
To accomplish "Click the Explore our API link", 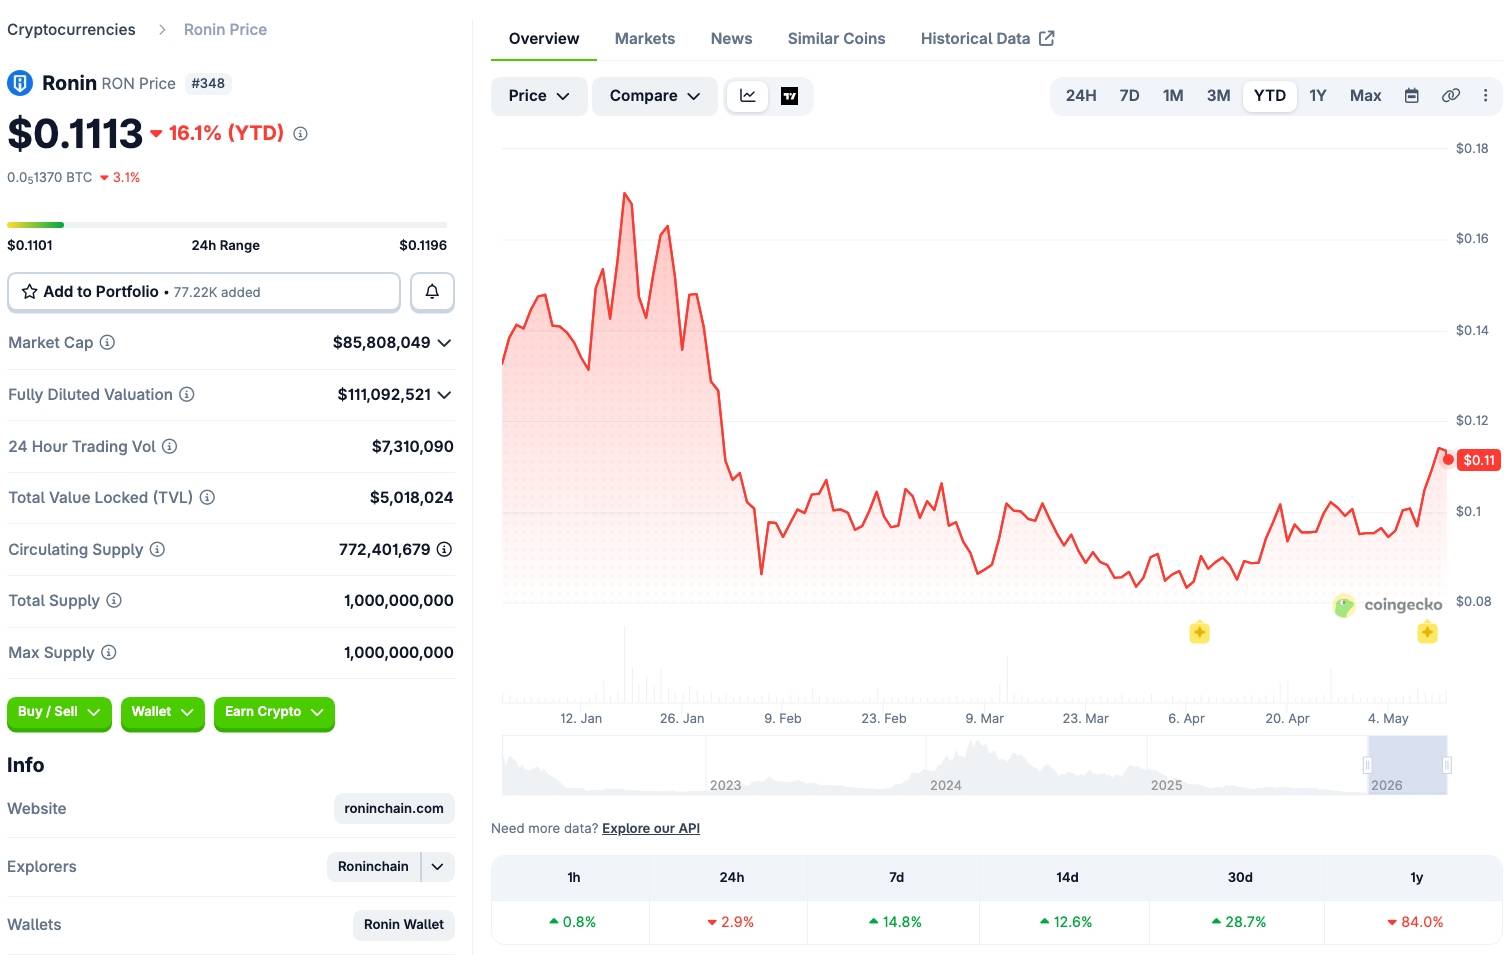I will pyautogui.click(x=651, y=828).
